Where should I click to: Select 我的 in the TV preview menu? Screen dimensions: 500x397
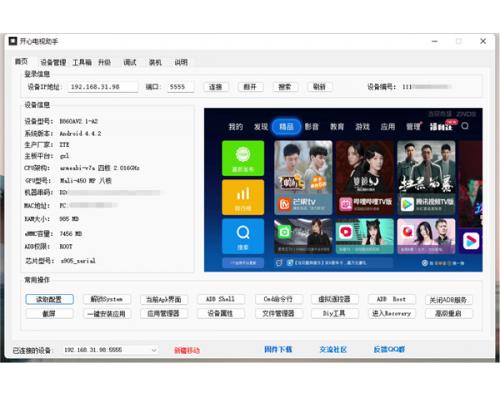pyautogui.click(x=236, y=127)
